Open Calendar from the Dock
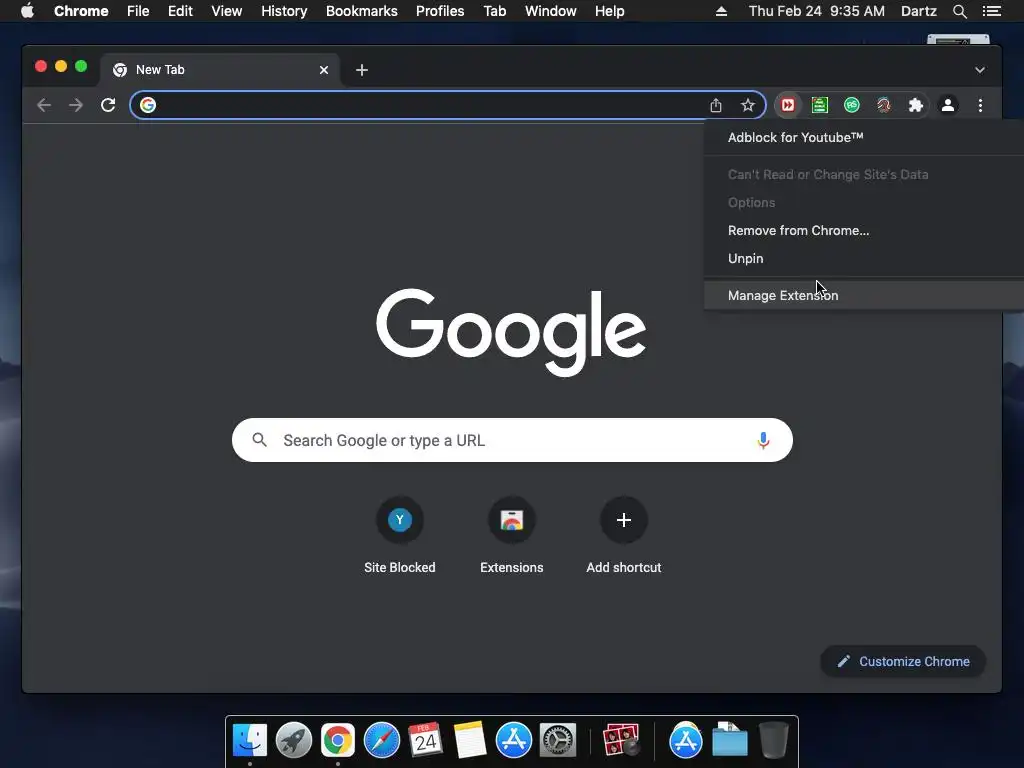 [425, 740]
